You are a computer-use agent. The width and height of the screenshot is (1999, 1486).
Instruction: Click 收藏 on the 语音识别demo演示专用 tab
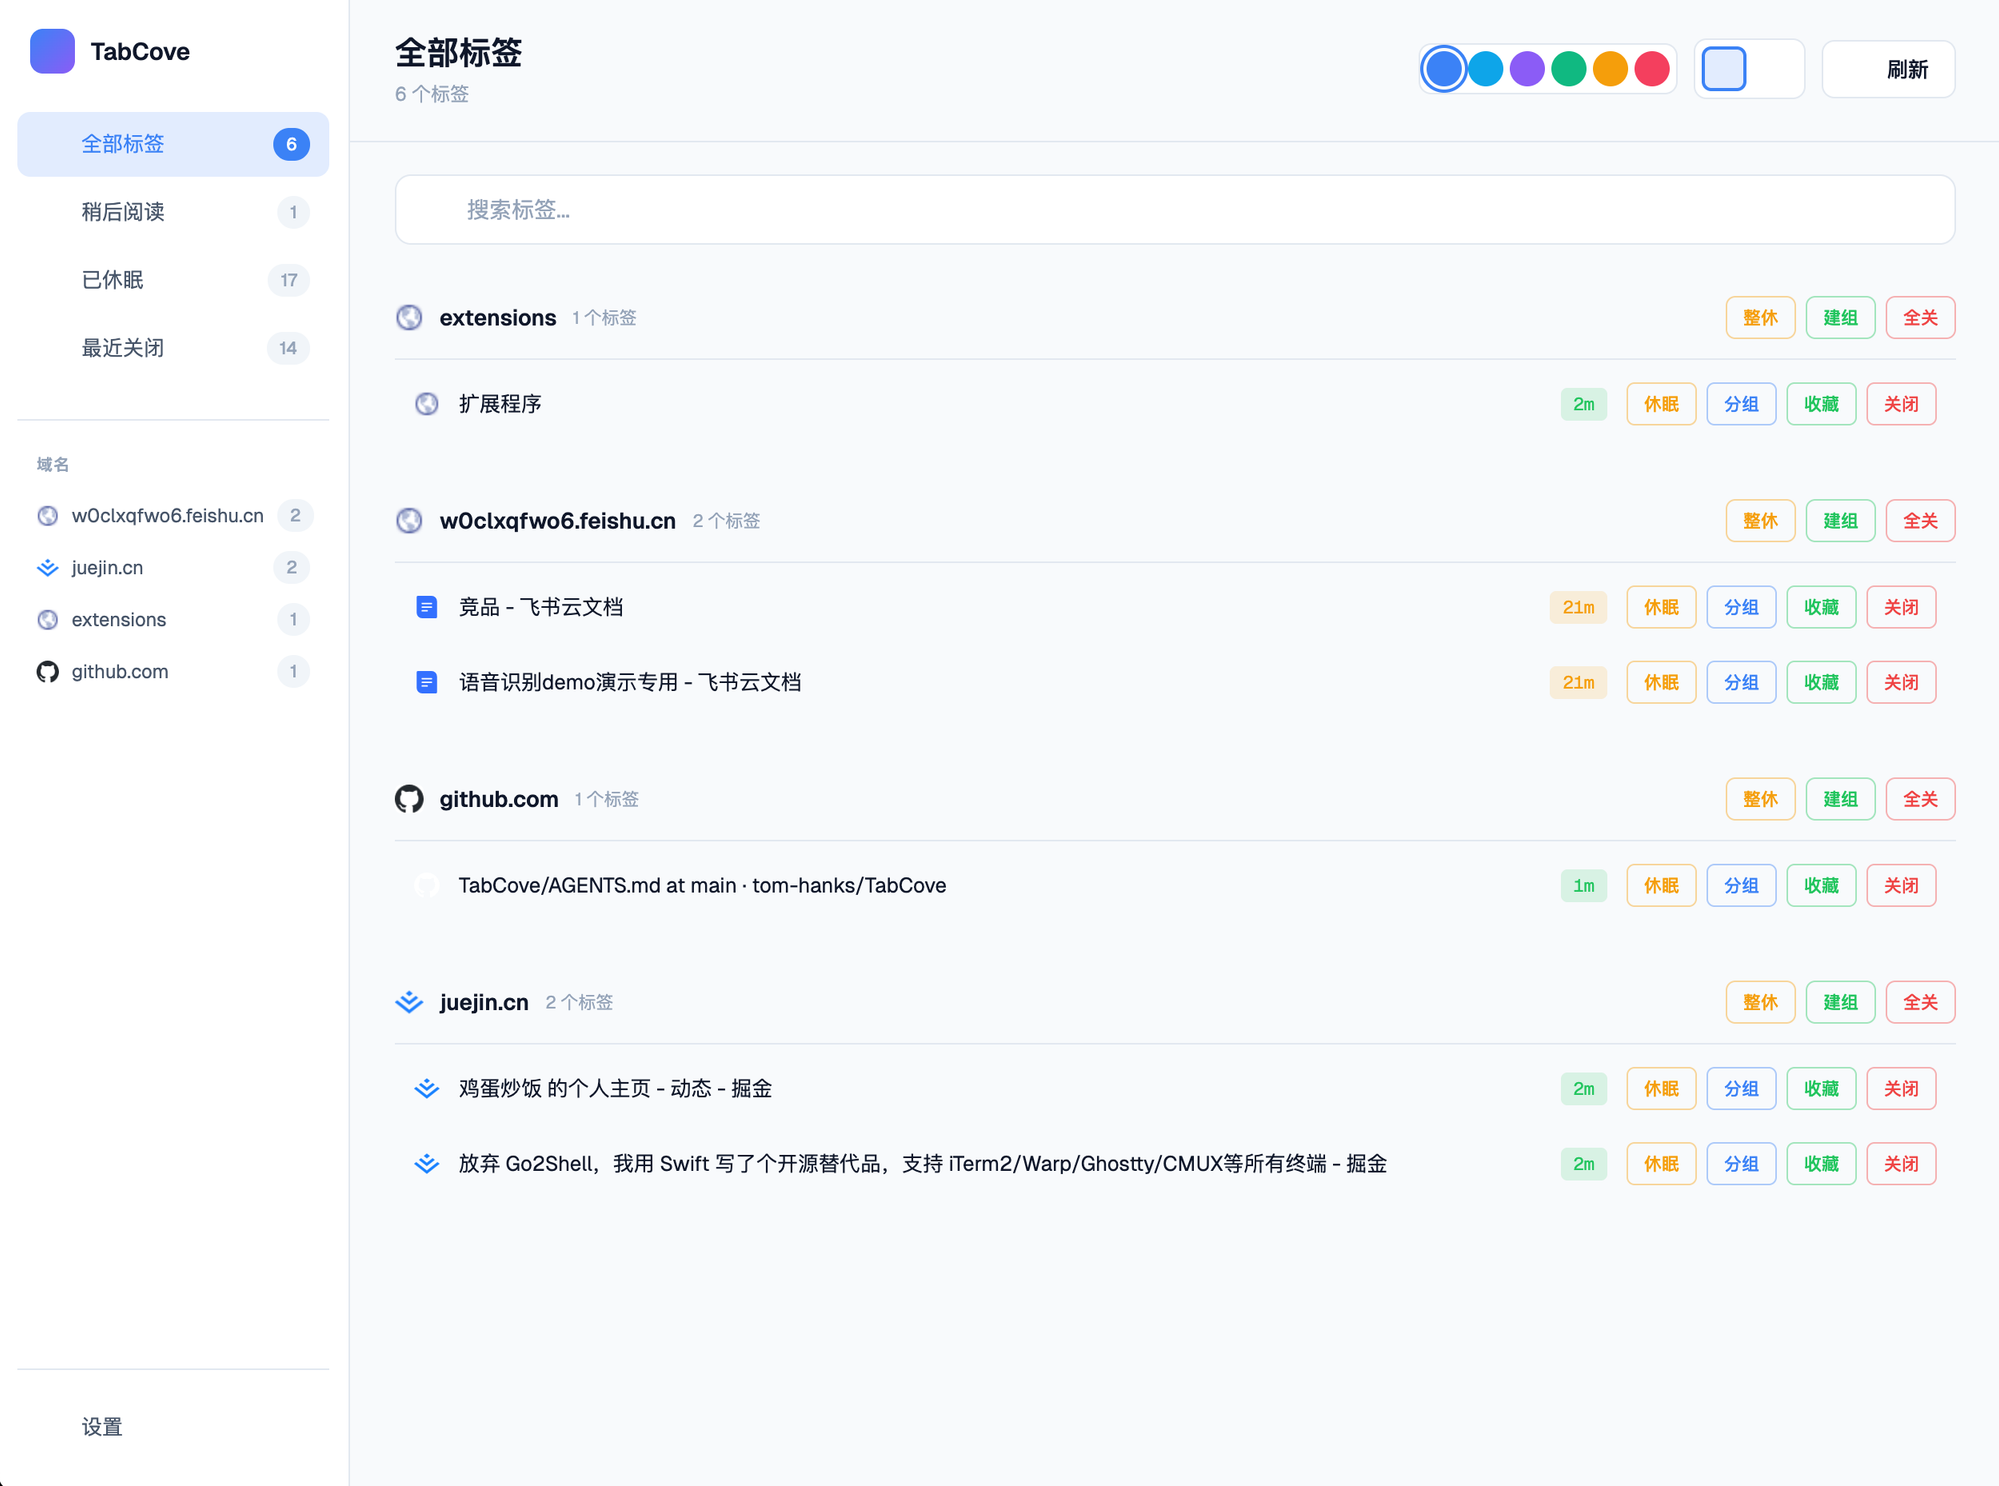1821,682
